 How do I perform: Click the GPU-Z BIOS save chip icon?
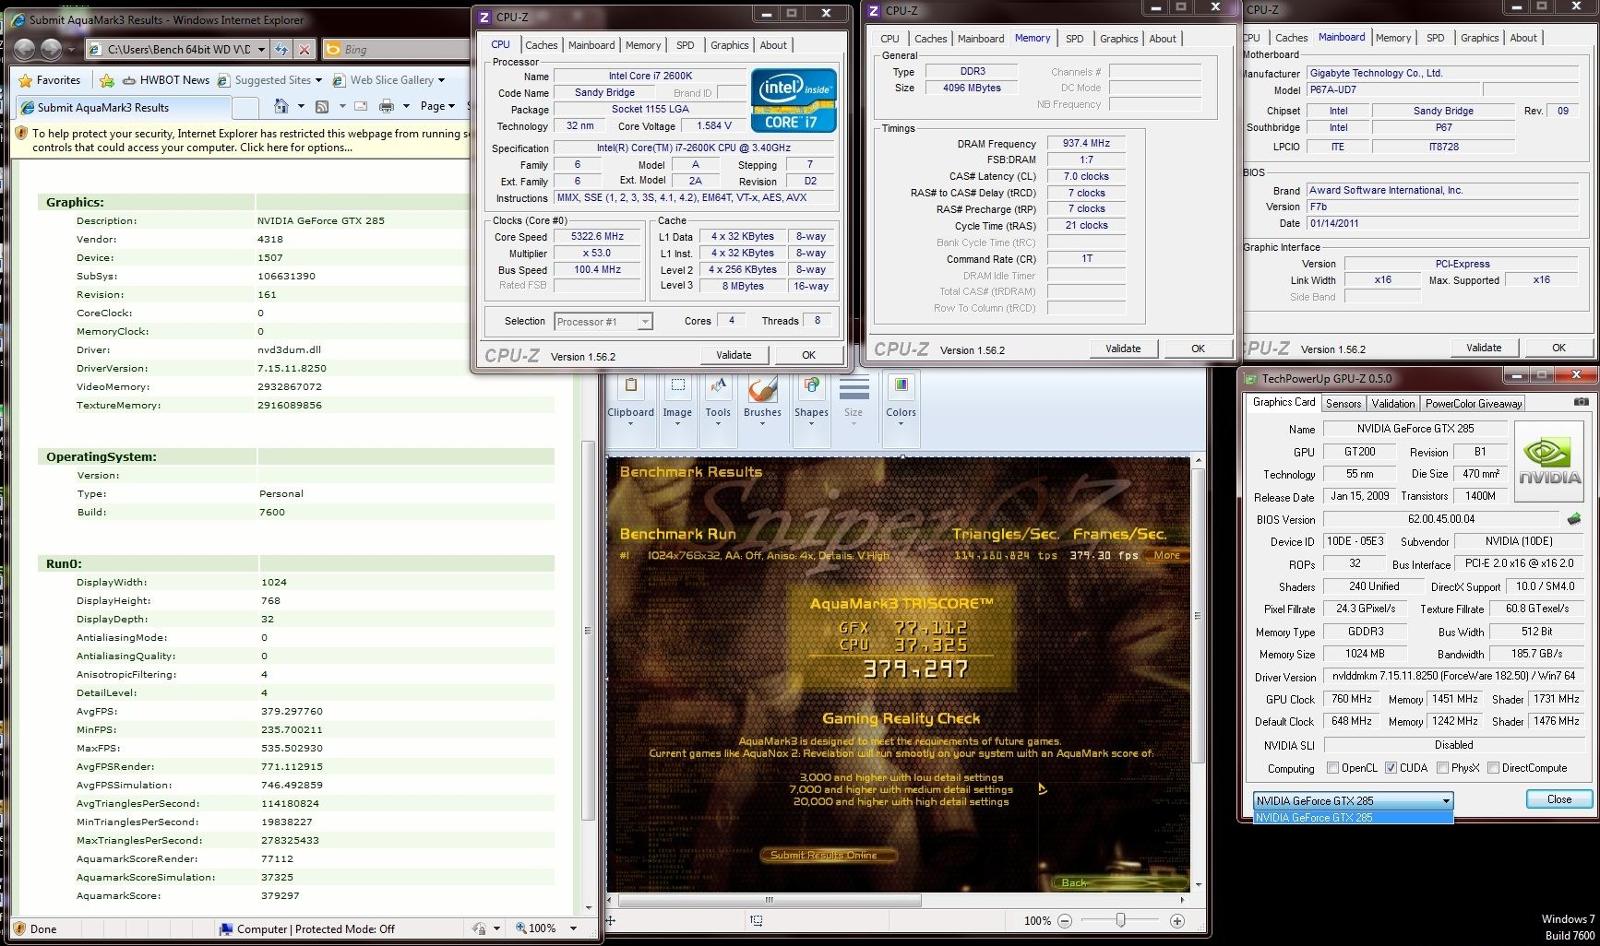coord(1573,519)
